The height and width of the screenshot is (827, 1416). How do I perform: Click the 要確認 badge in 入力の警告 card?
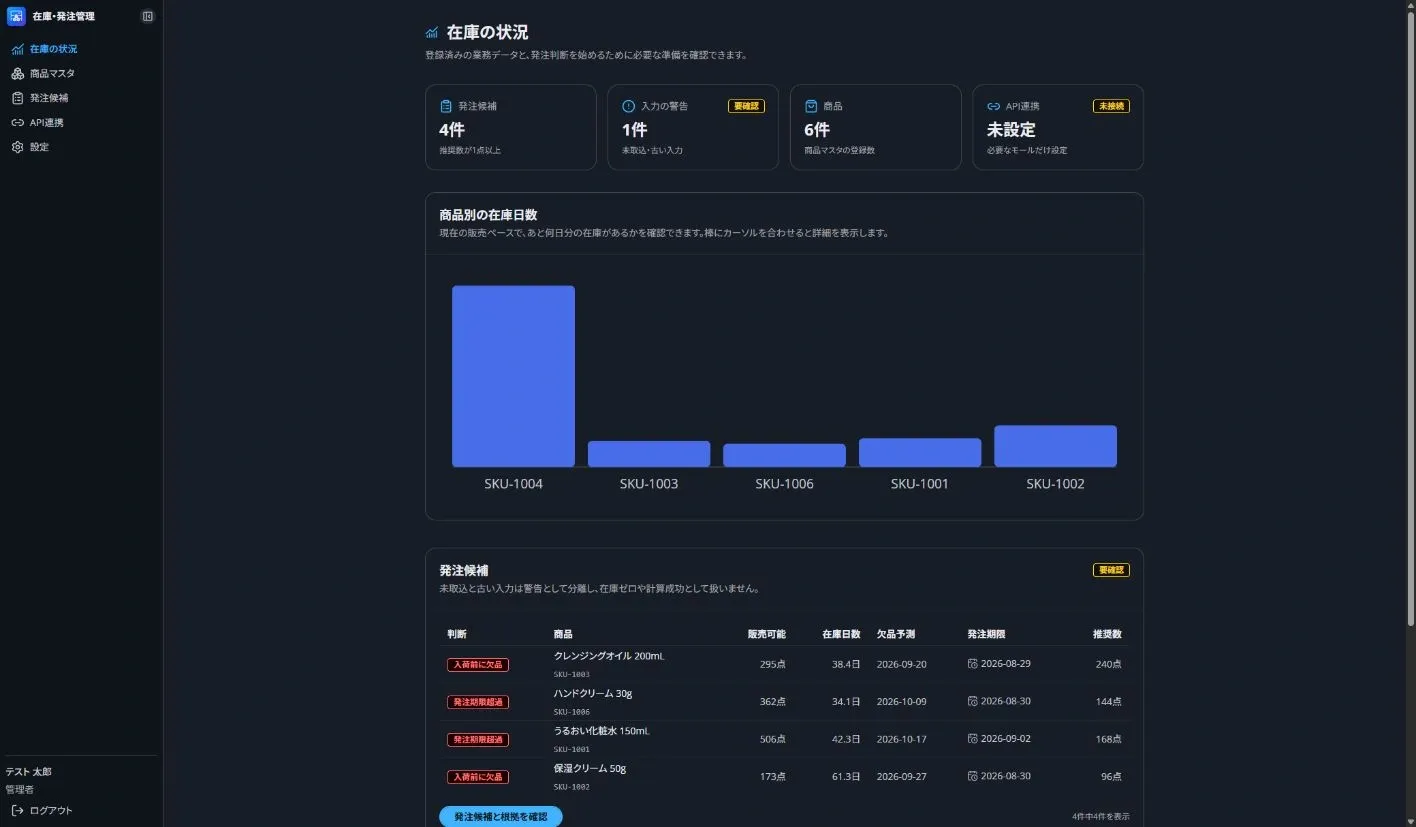746,106
